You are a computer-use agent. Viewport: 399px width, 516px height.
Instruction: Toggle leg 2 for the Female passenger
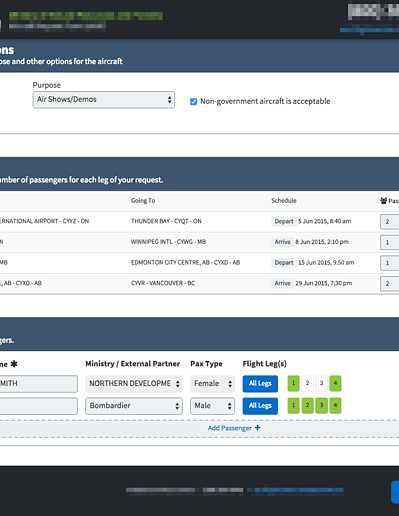click(x=307, y=383)
